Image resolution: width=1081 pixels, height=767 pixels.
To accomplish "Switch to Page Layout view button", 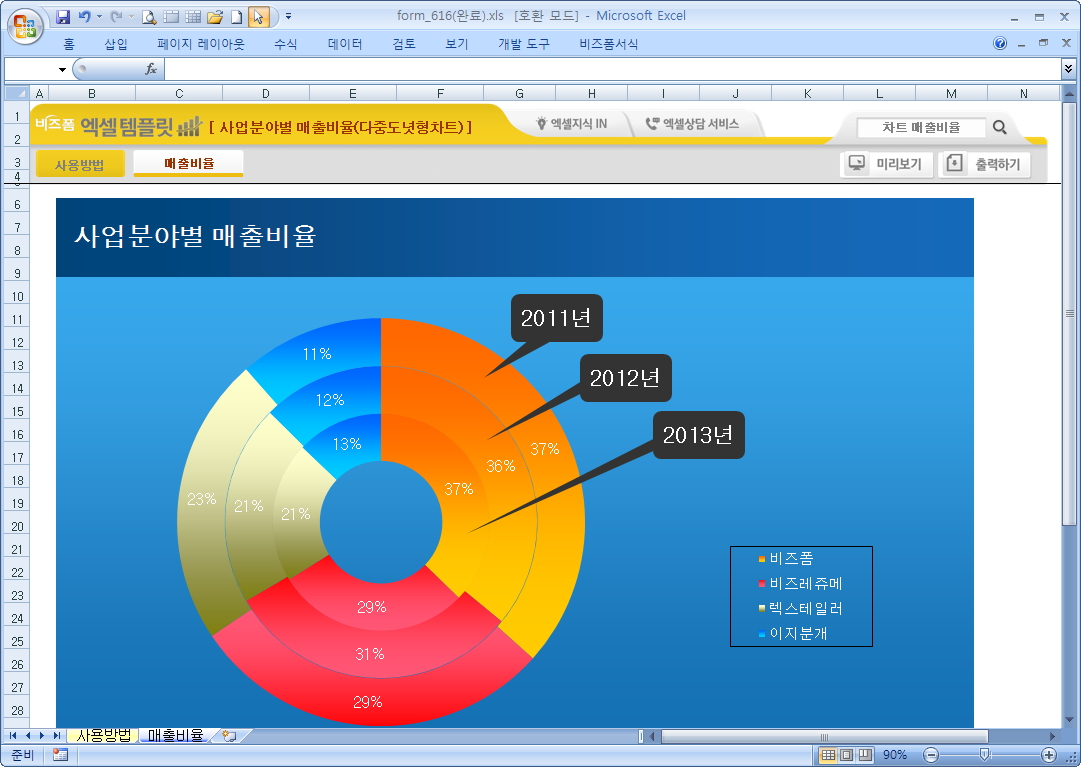I will coord(846,755).
